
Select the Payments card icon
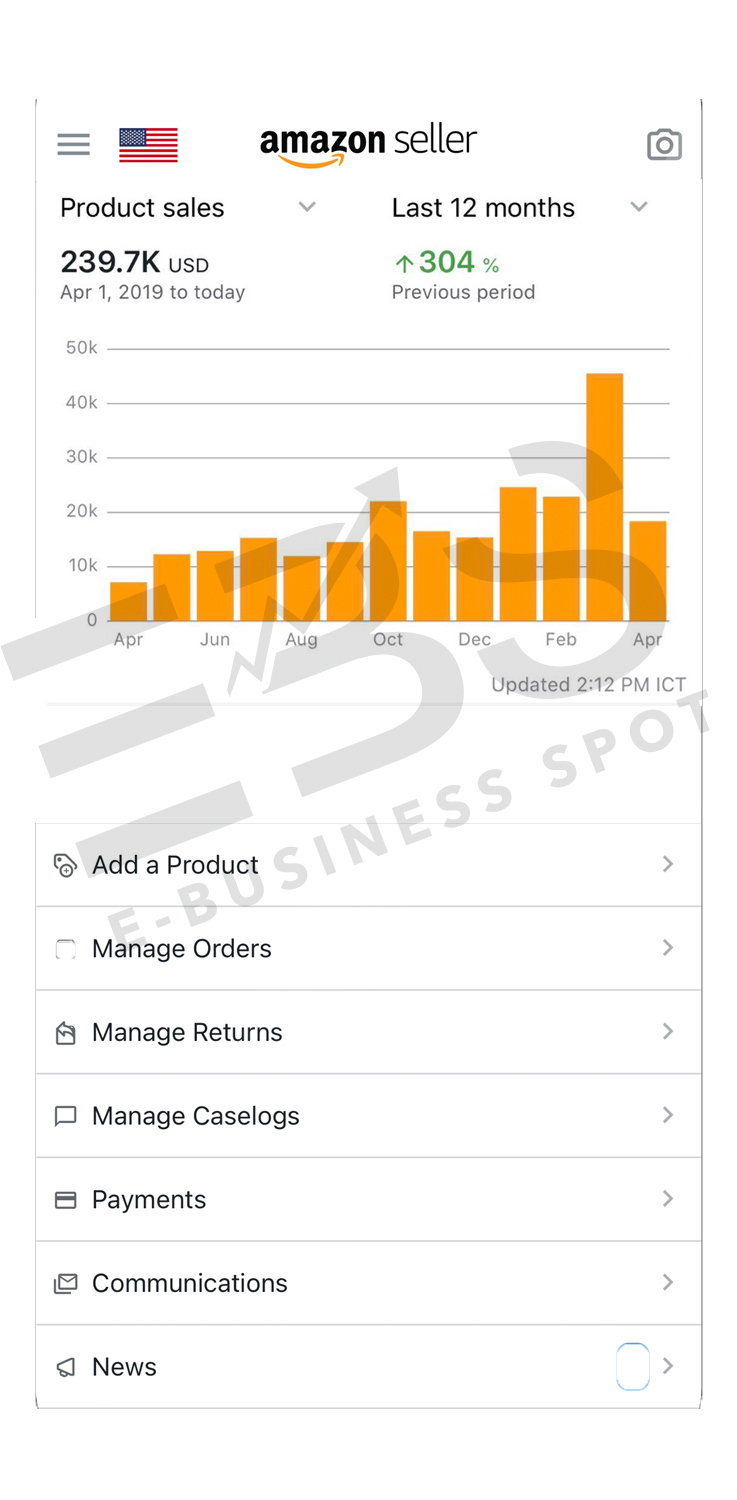point(65,1199)
